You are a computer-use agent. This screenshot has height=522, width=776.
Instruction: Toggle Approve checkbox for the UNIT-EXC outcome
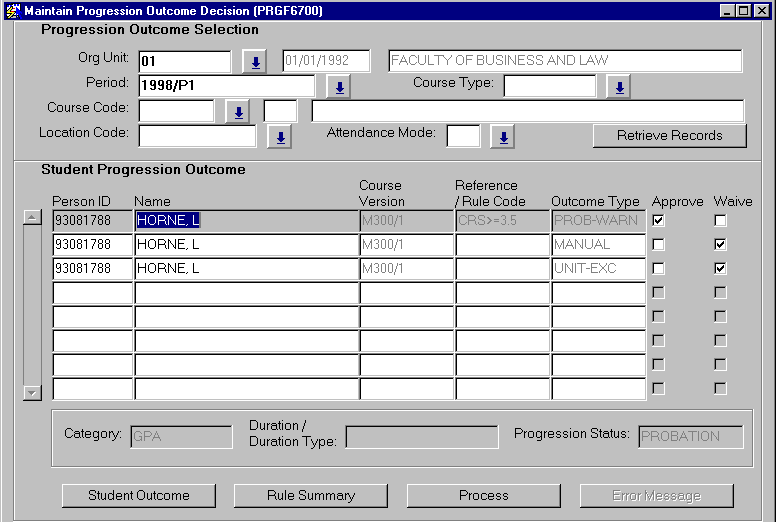[x=658, y=268]
